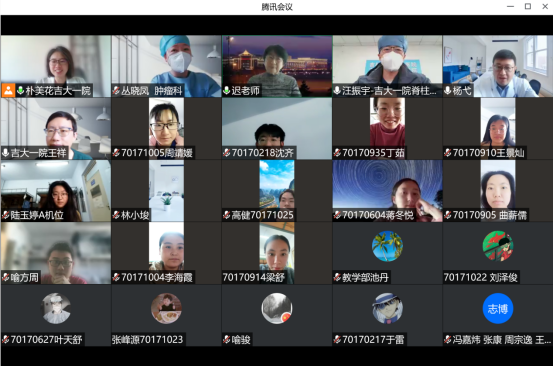This screenshot has width=554, height=366.
Task: Click anime avatar of 70170217于雷
Action: coord(387,308)
